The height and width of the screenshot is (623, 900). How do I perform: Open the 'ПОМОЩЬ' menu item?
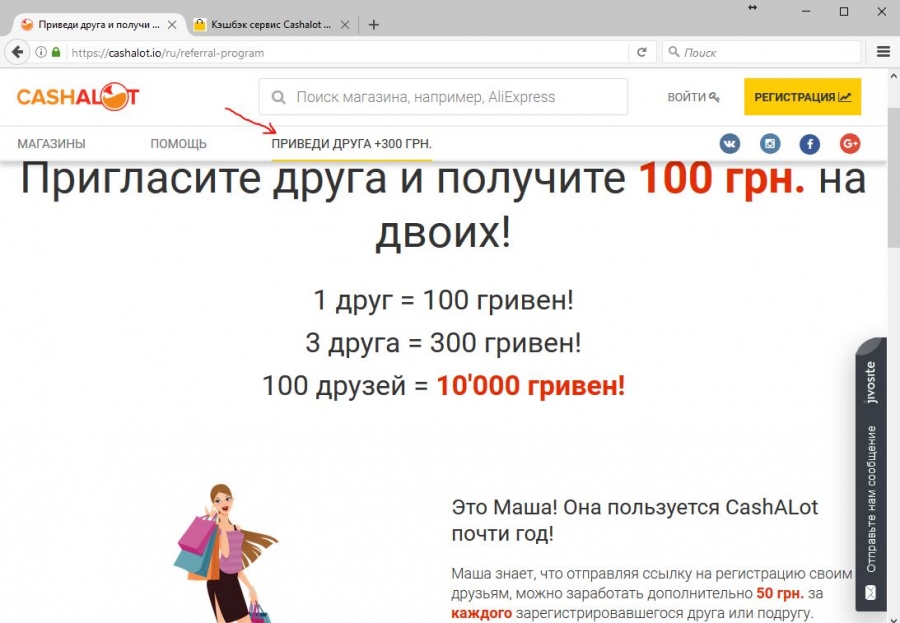(x=179, y=144)
